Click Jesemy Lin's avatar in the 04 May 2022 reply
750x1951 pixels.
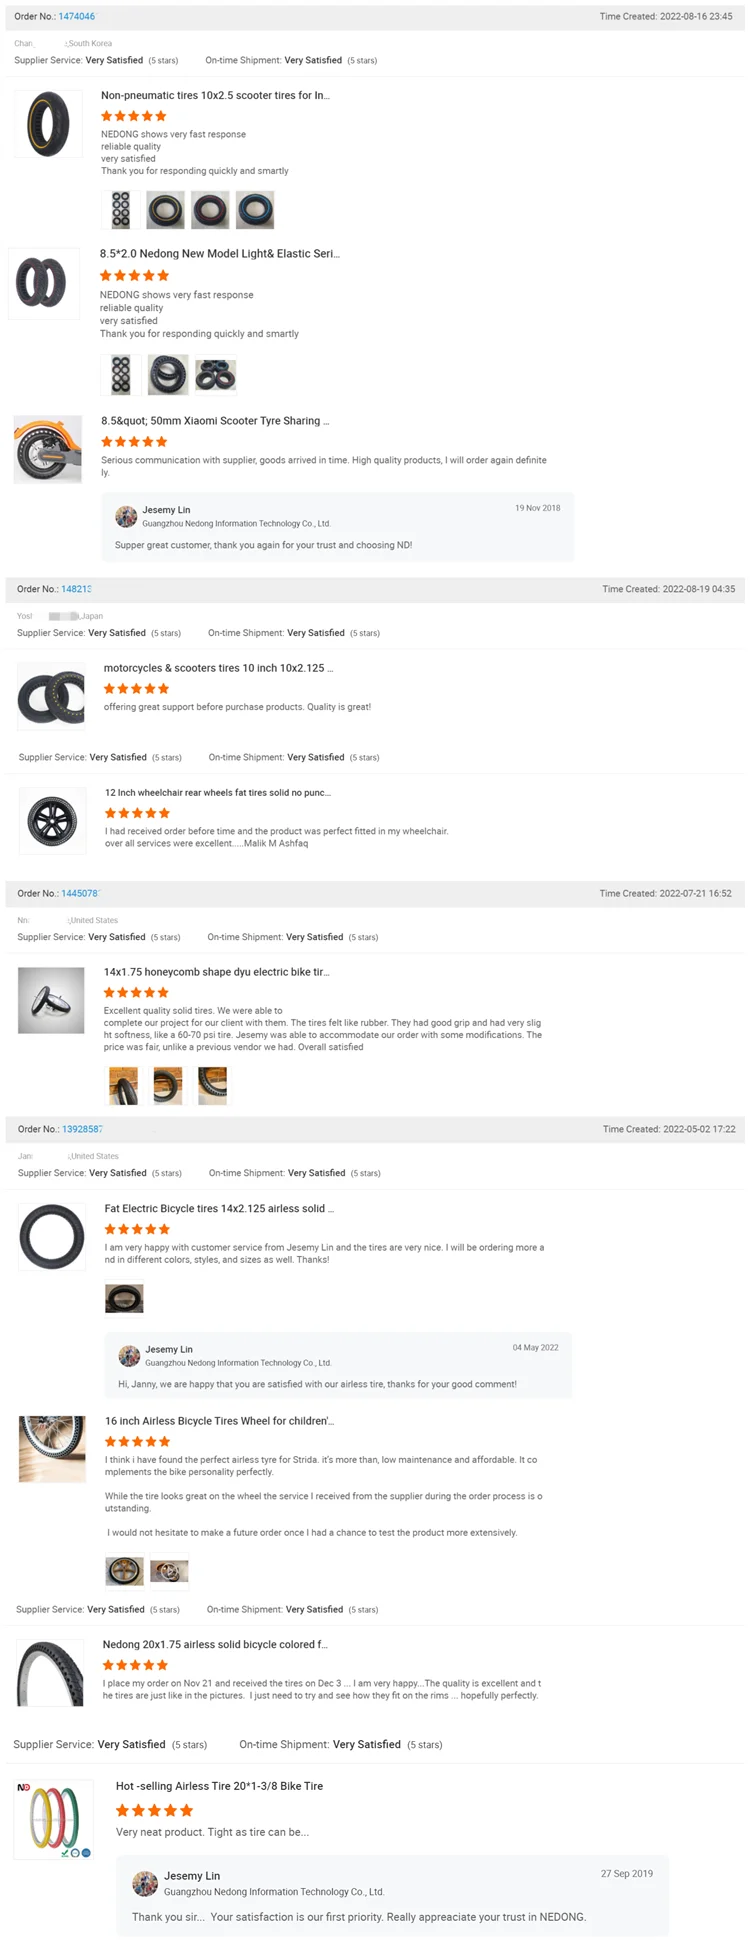[x=129, y=1355]
